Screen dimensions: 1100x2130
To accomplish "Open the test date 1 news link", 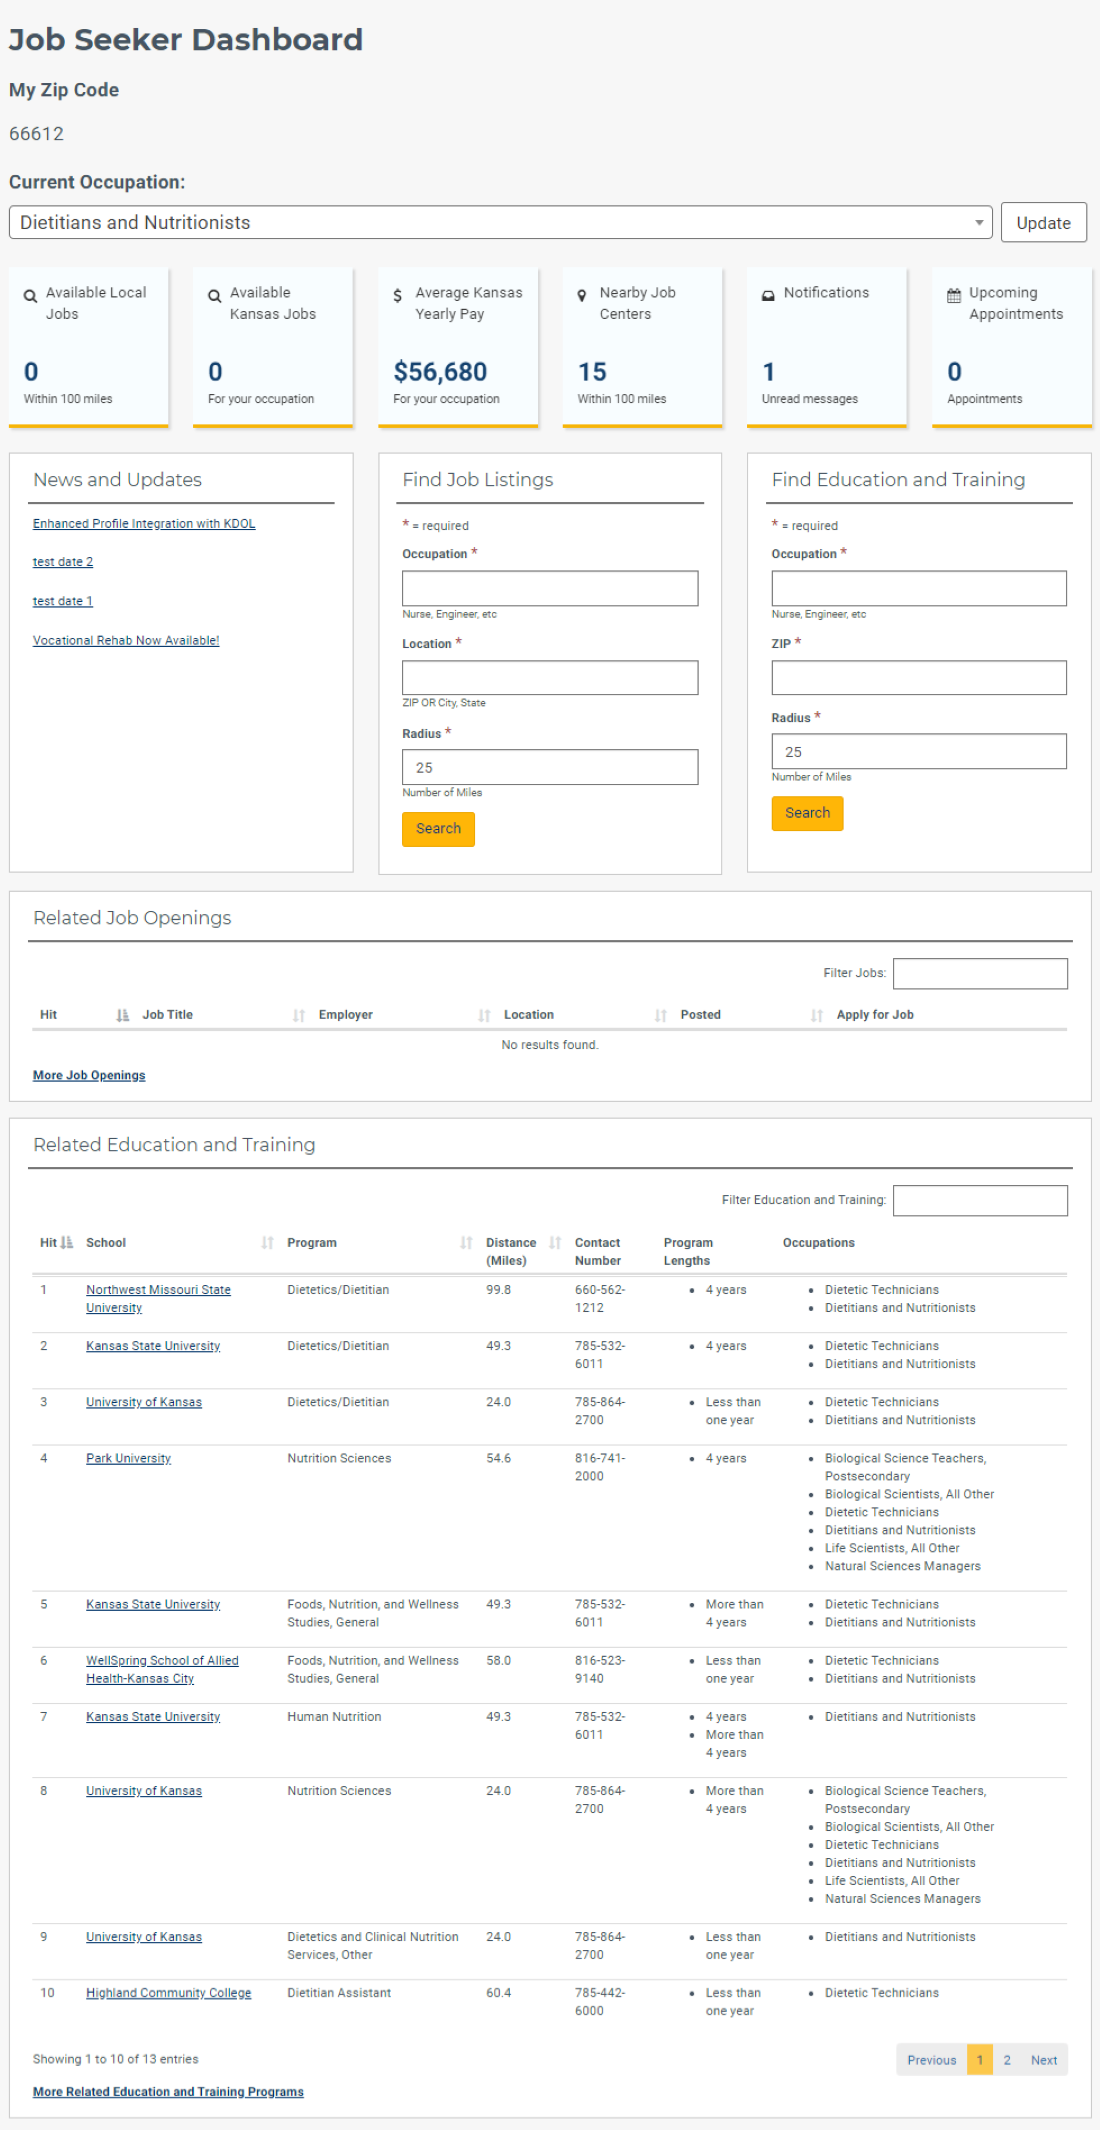I will point(63,601).
